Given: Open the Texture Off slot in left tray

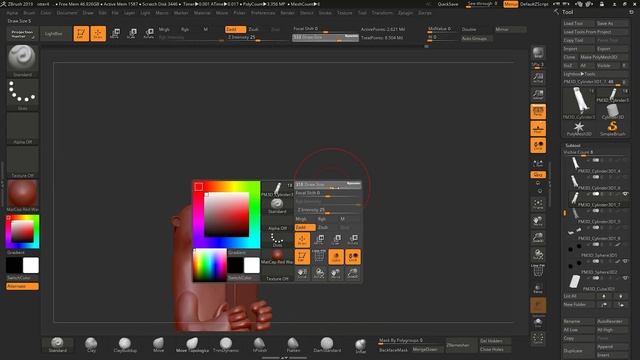Looking at the screenshot, I should tap(22, 162).
